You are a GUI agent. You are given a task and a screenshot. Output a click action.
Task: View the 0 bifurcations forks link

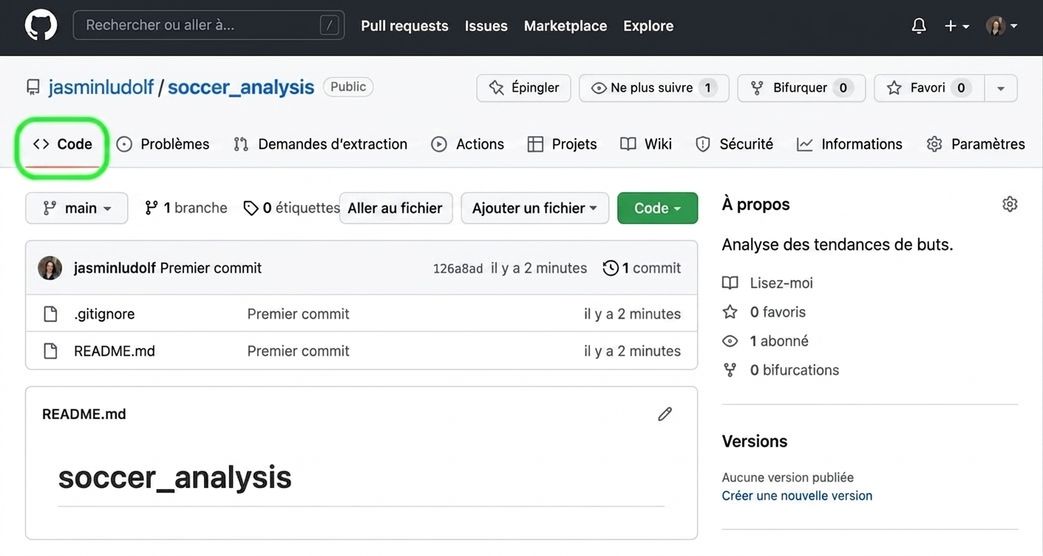[x=781, y=370]
